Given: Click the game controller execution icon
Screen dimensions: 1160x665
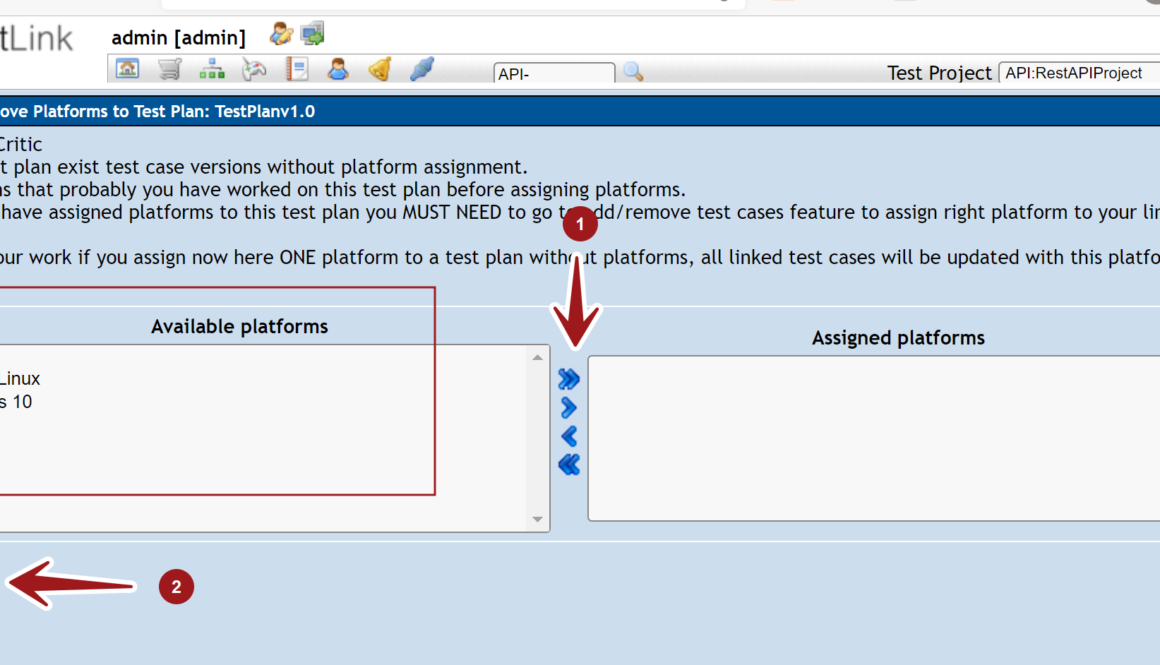Looking at the screenshot, I should pyautogui.click(x=254, y=69).
